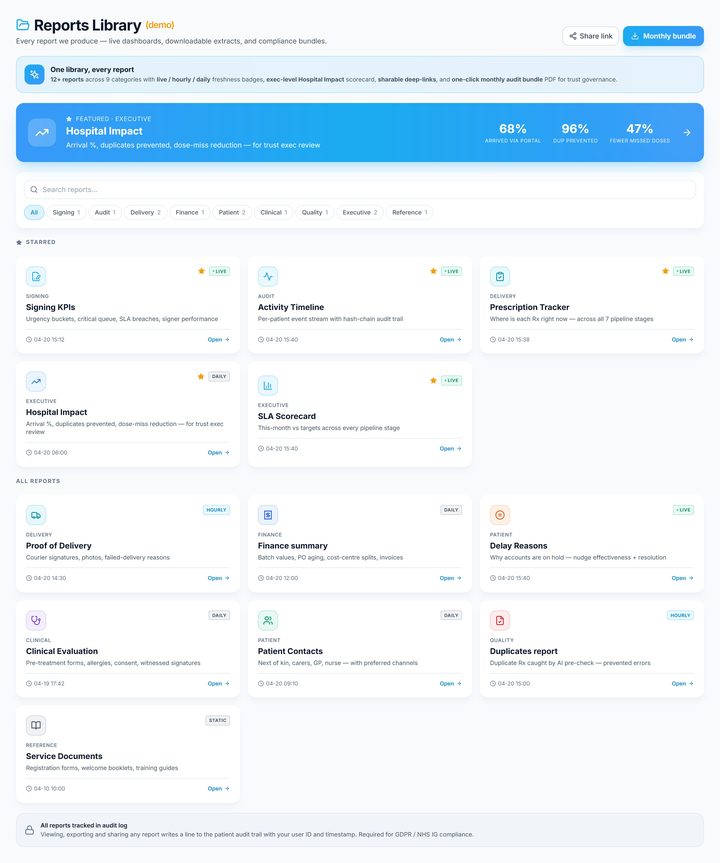Click the DAILY badge on Finance summary
This screenshot has width=720, height=863.
click(451, 510)
